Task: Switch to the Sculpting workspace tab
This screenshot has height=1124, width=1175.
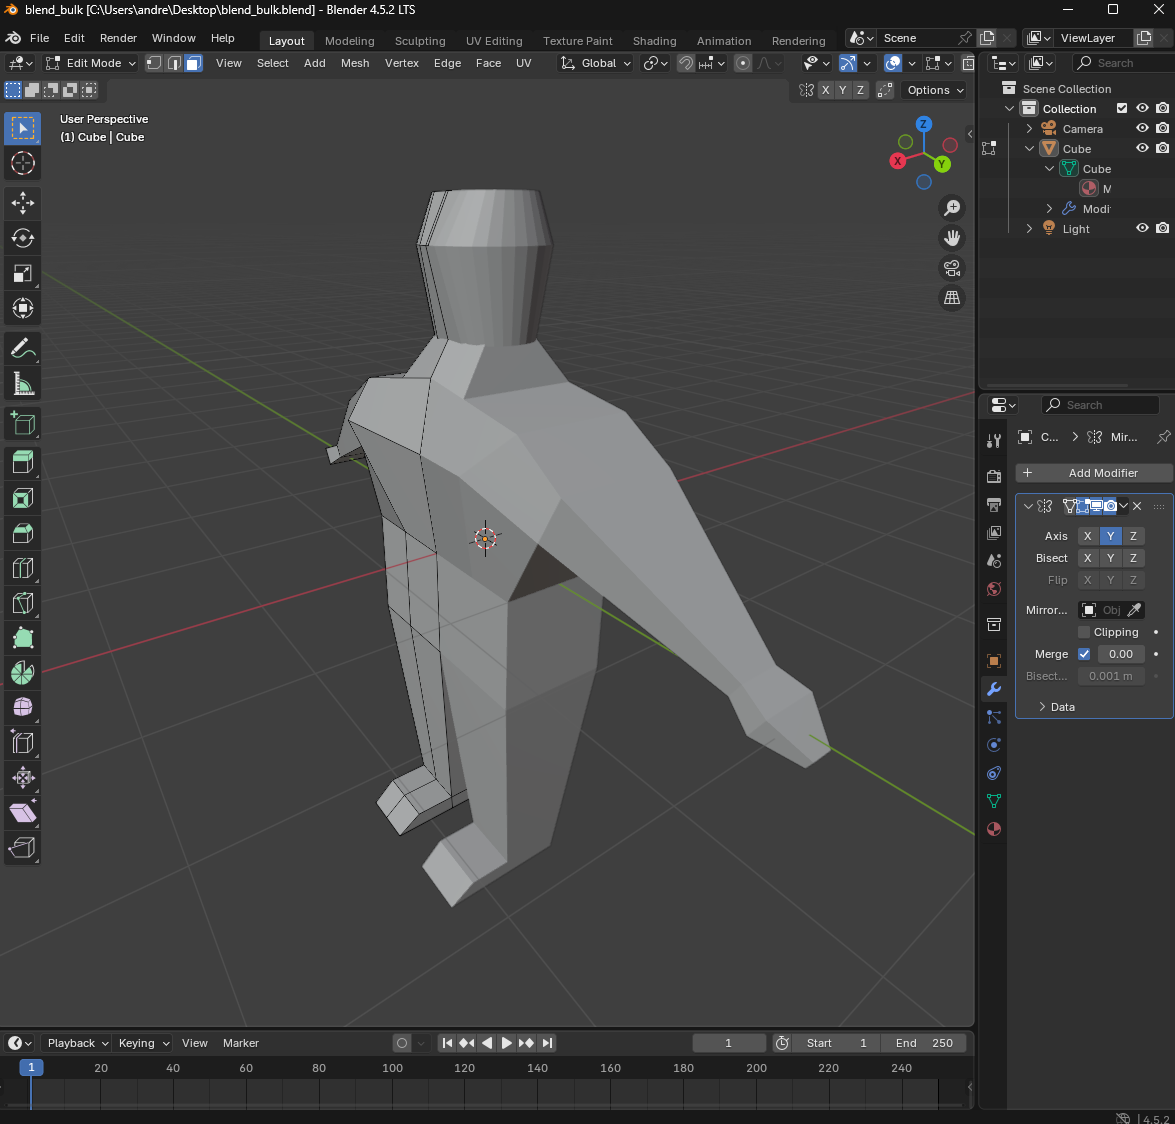Action: point(420,41)
